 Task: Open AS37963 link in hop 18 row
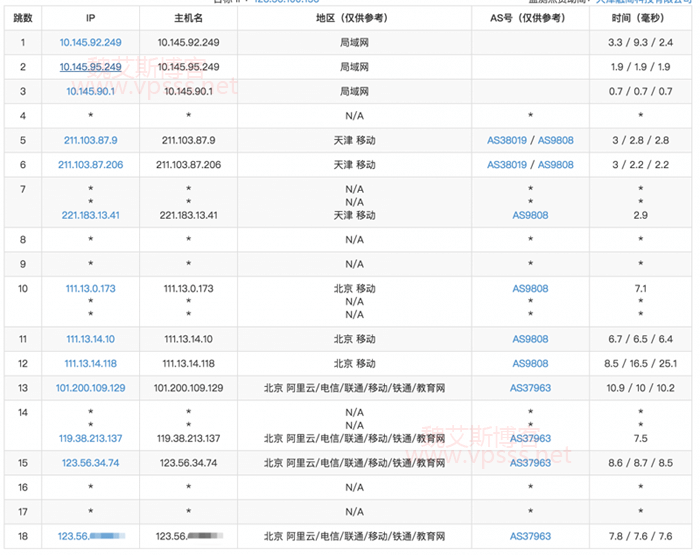tap(530, 537)
